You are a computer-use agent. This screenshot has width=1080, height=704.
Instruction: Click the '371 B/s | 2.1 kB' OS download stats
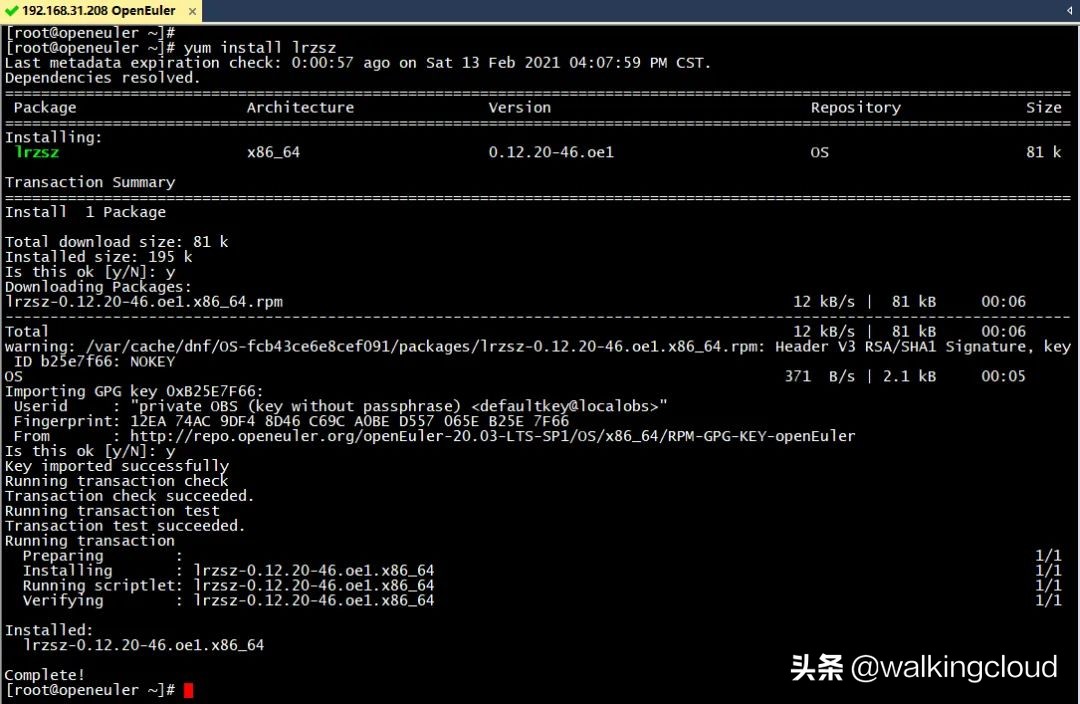[x=860, y=376]
